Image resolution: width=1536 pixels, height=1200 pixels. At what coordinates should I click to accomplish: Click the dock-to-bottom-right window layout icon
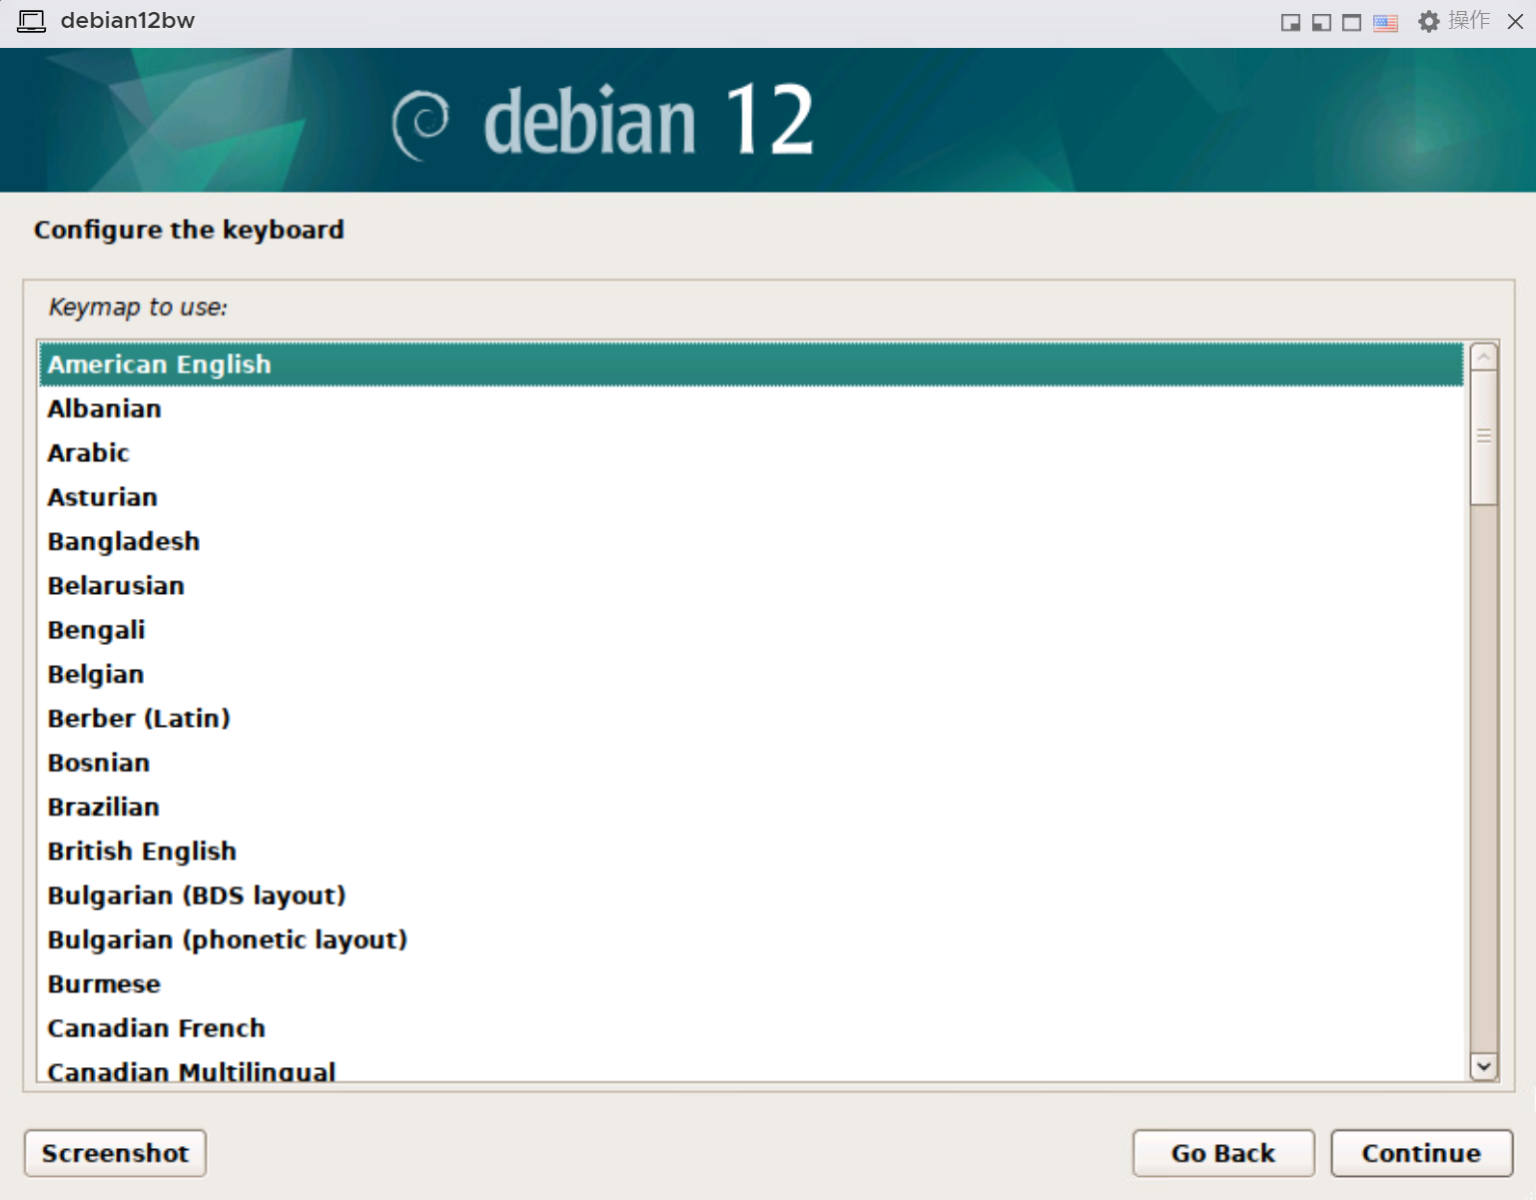(x=1291, y=23)
